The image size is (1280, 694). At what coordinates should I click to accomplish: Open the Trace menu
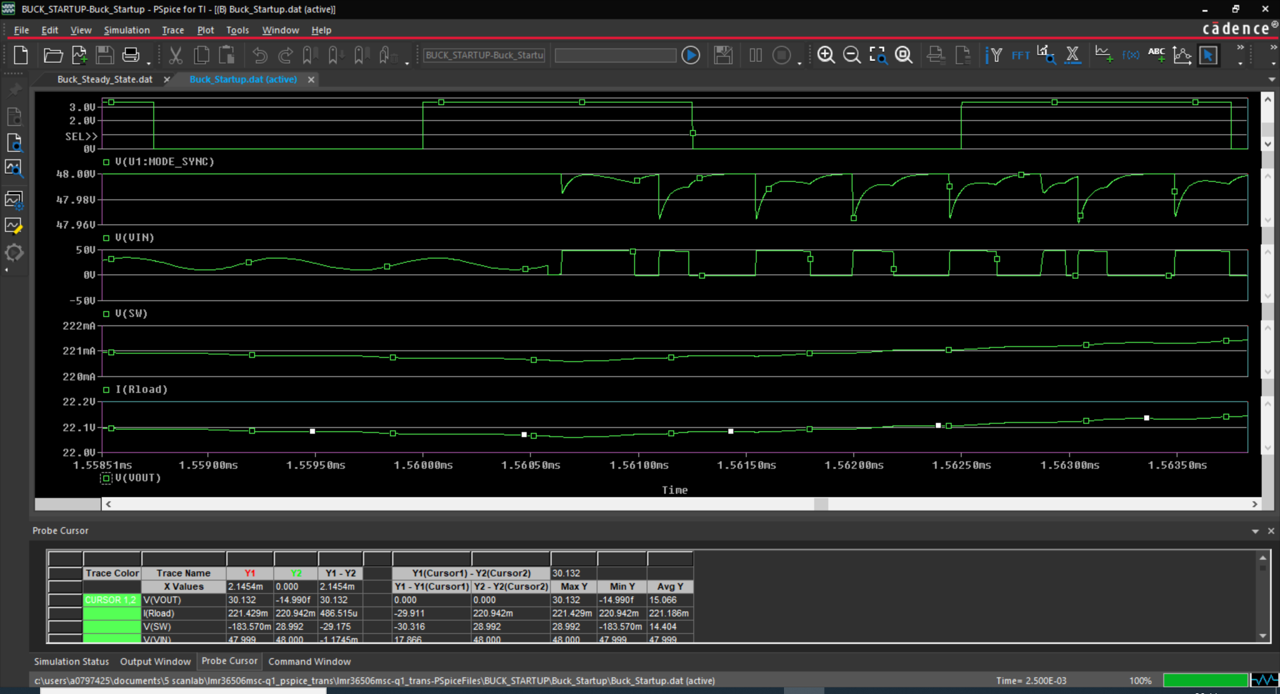point(173,30)
